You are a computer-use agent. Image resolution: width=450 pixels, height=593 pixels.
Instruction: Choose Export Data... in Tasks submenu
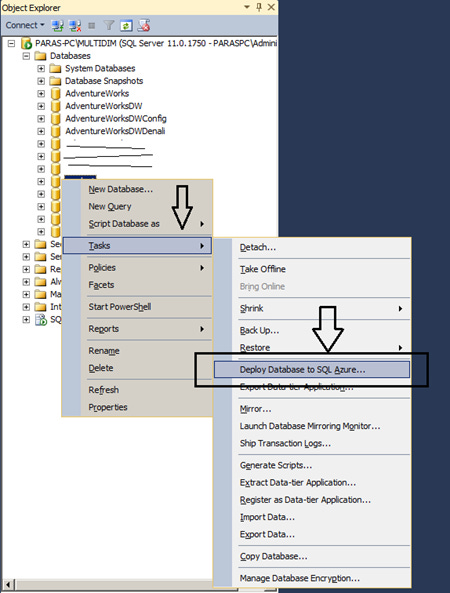tap(312, 535)
